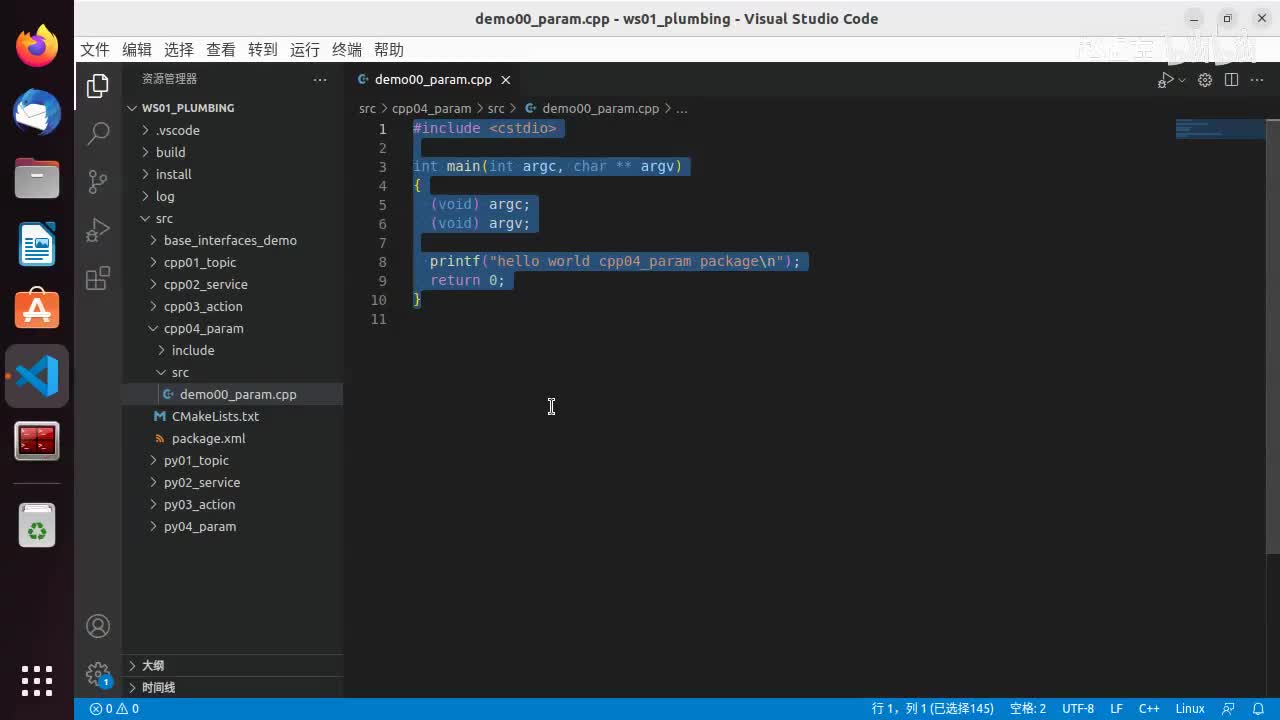
Task: Click the editor vertical scrollbar
Action: (1273, 335)
